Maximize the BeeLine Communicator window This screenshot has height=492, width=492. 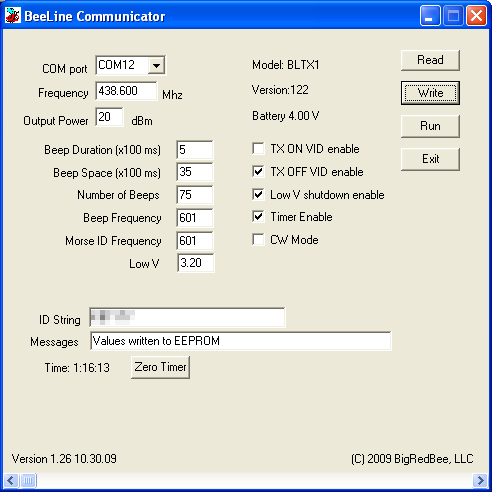[453, 15]
